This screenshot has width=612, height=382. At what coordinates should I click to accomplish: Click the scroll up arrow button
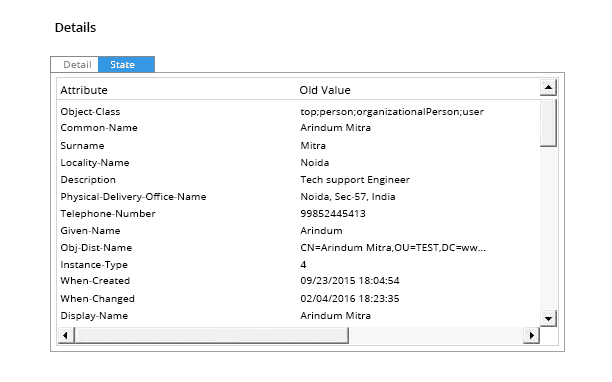(548, 87)
